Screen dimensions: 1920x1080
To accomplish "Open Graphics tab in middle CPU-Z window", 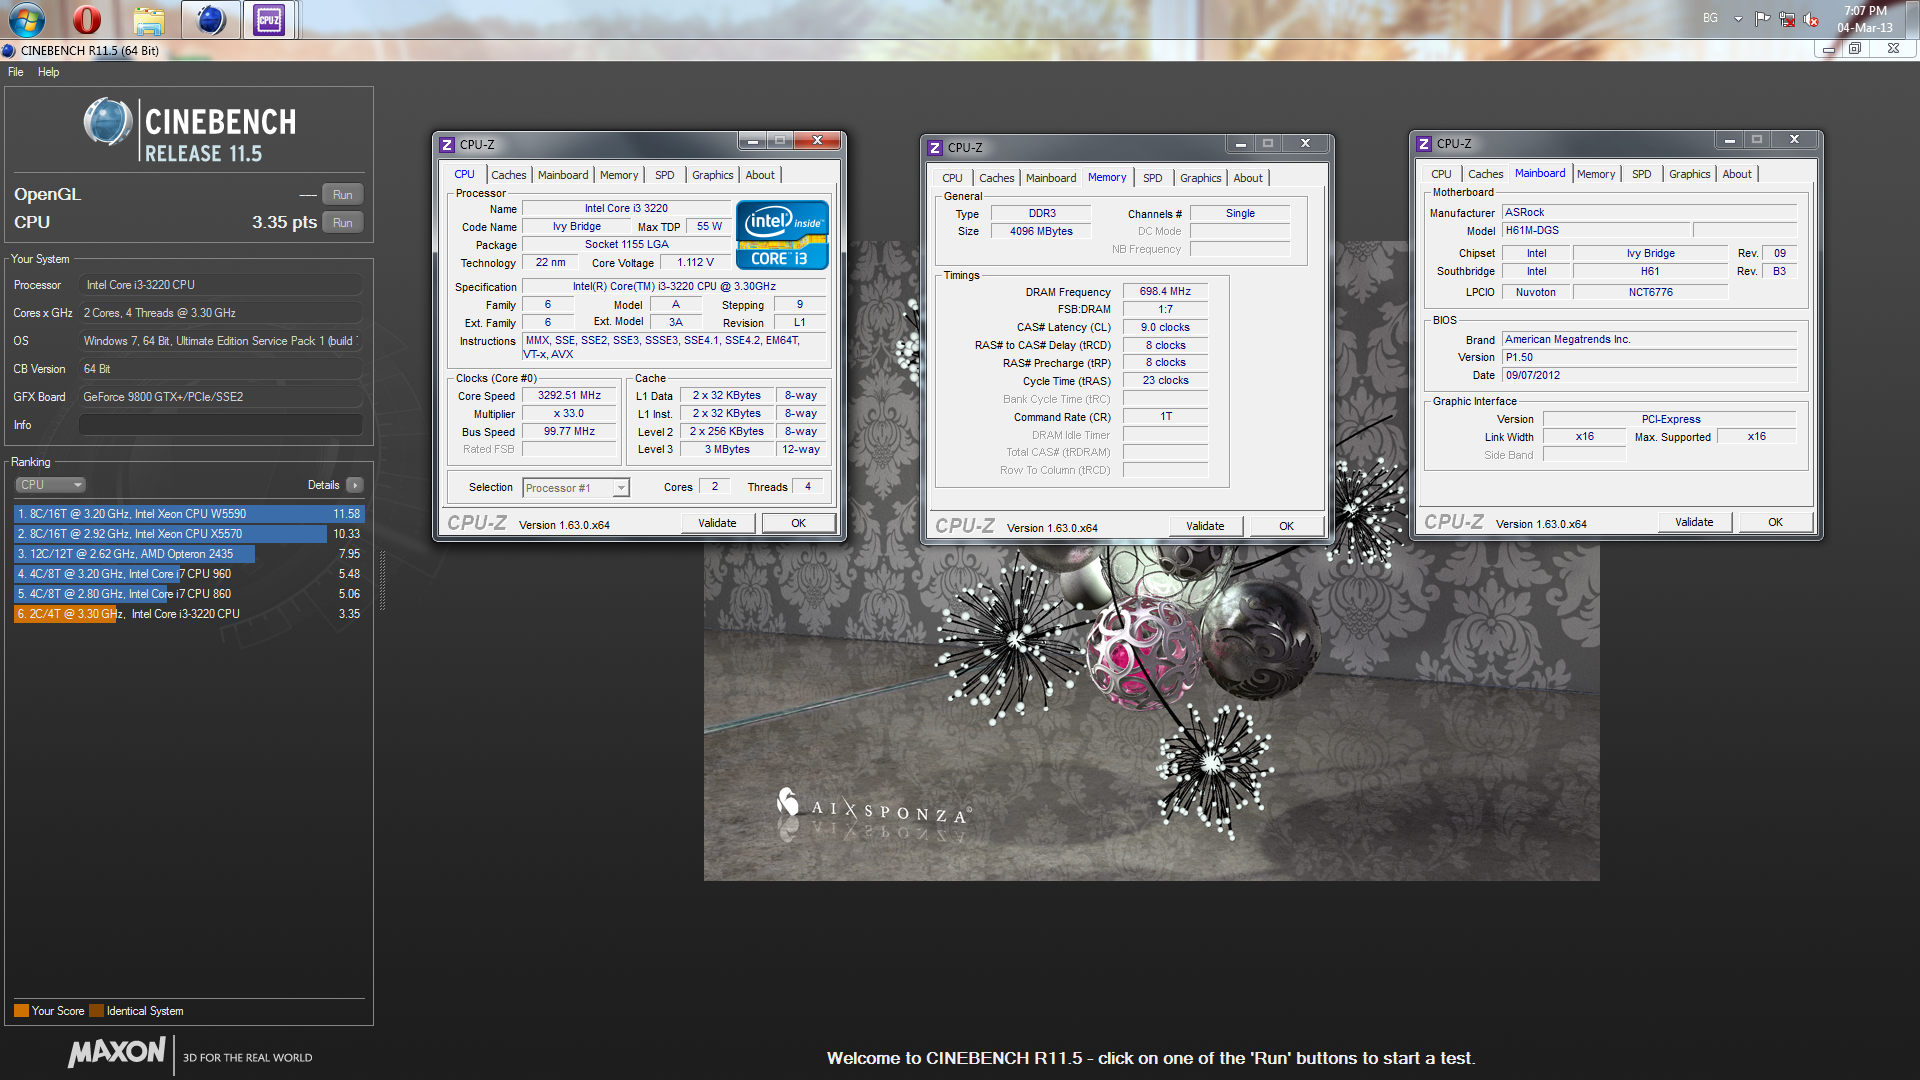I will pos(1201,178).
